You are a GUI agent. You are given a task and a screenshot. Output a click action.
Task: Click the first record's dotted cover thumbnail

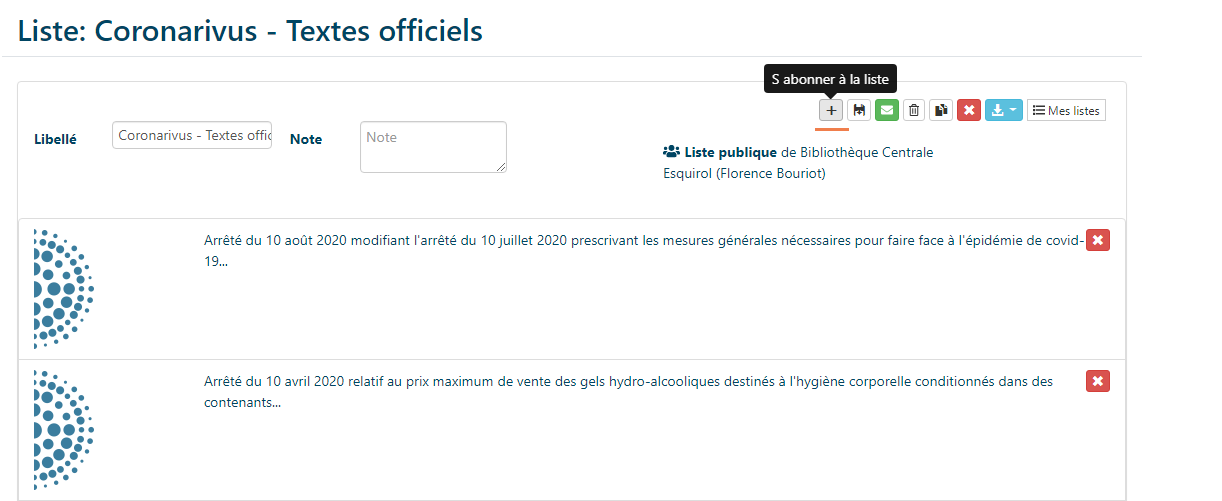tap(64, 289)
